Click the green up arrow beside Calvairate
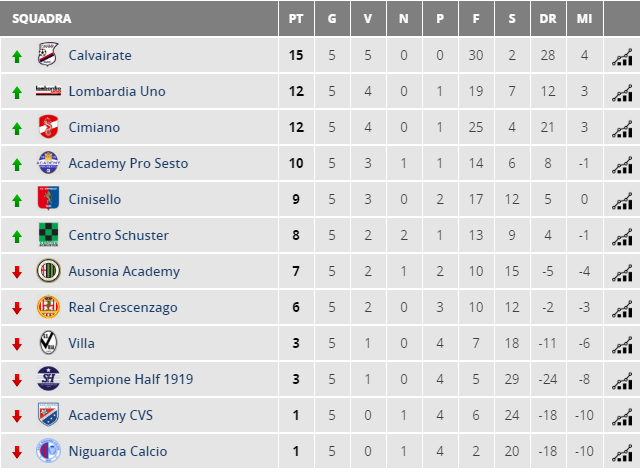 click(x=17, y=57)
